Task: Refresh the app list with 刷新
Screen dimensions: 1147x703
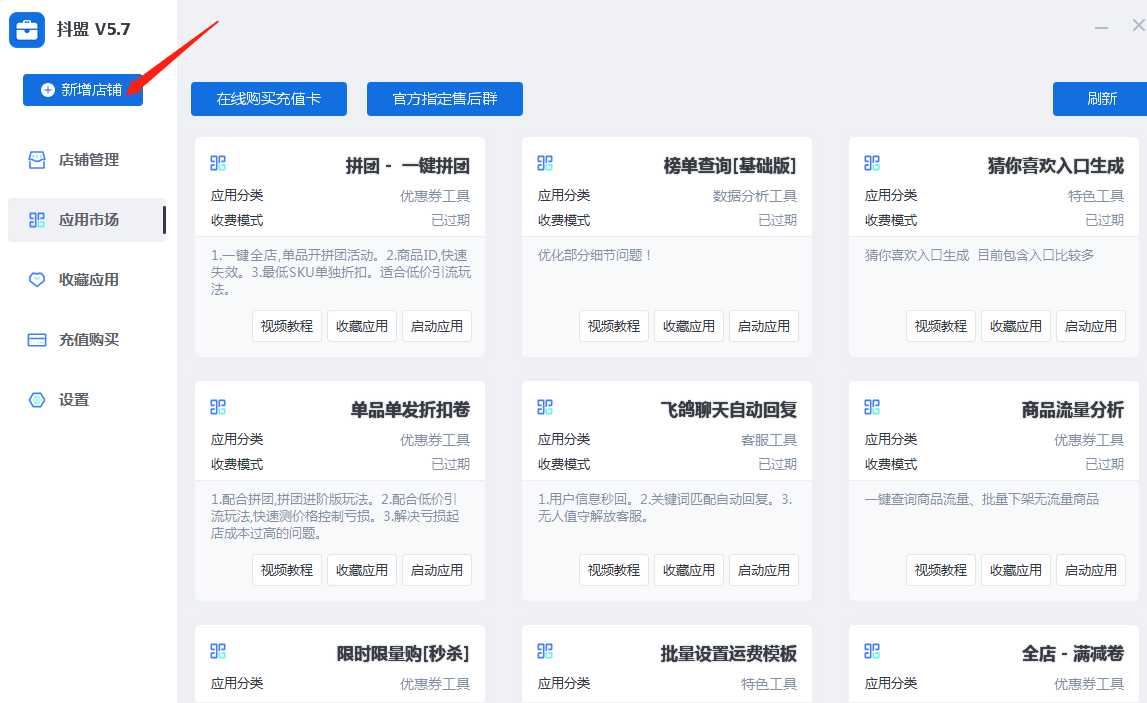Action: point(1101,99)
